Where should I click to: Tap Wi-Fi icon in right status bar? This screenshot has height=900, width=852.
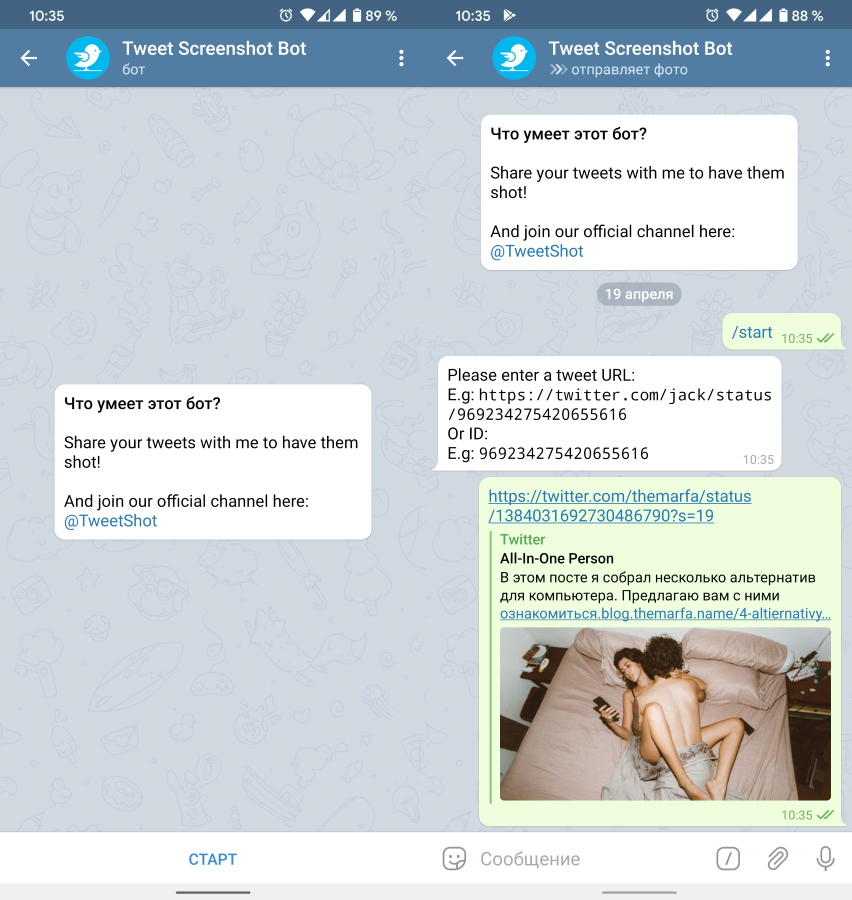(x=733, y=15)
